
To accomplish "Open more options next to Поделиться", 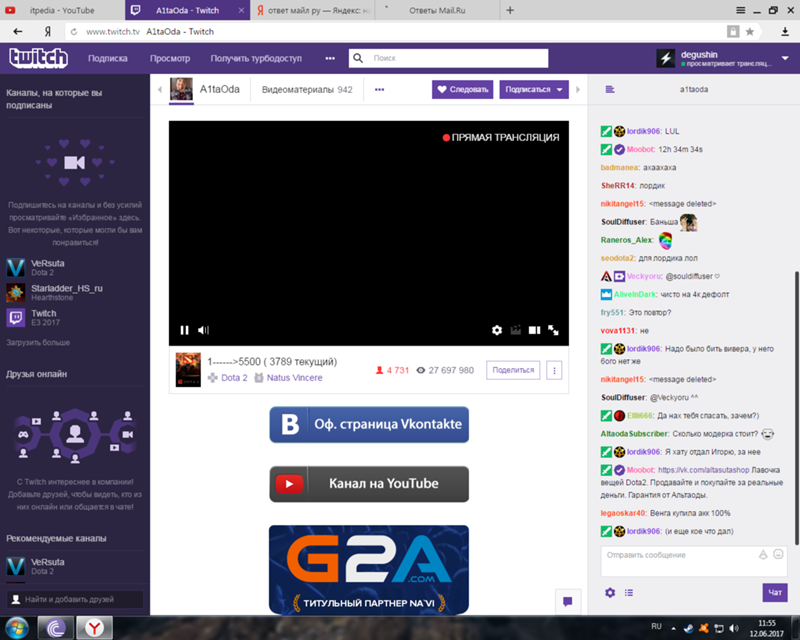I will tap(555, 369).
